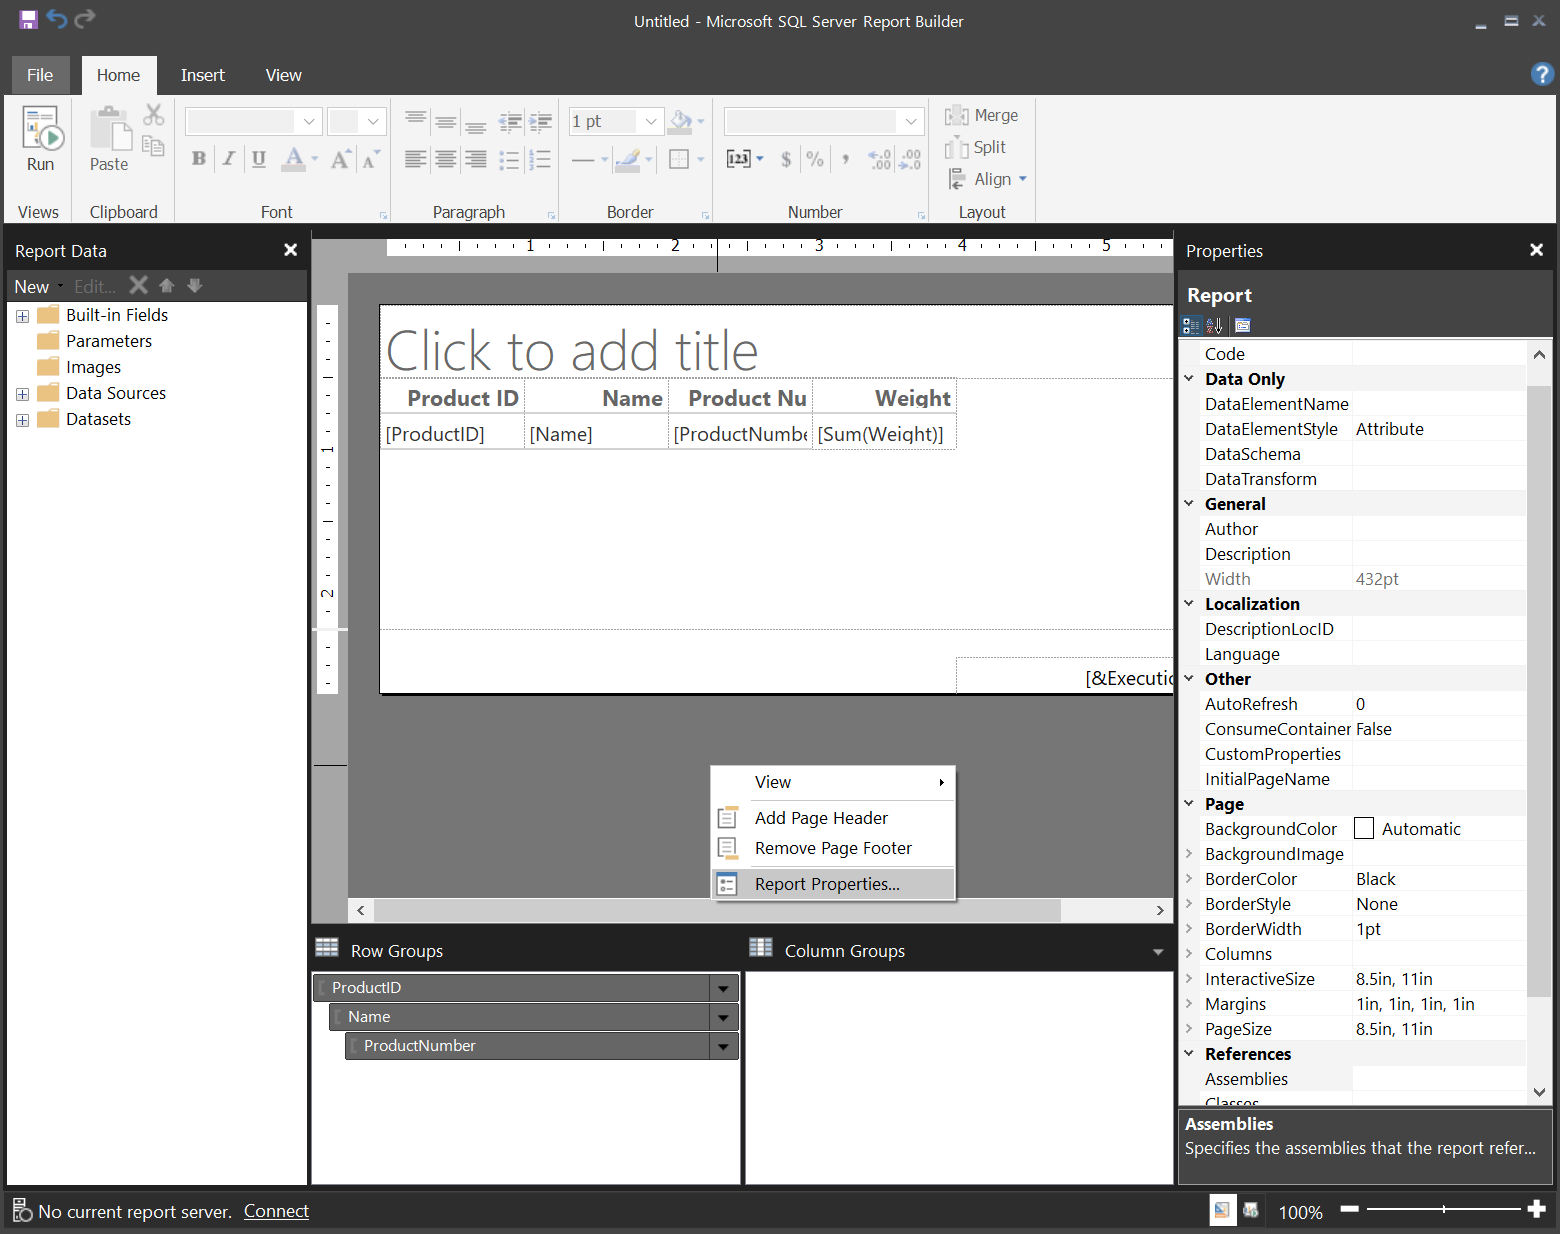1560x1234 pixels.
Task: Run the report preview
Action: coord(41,140)
